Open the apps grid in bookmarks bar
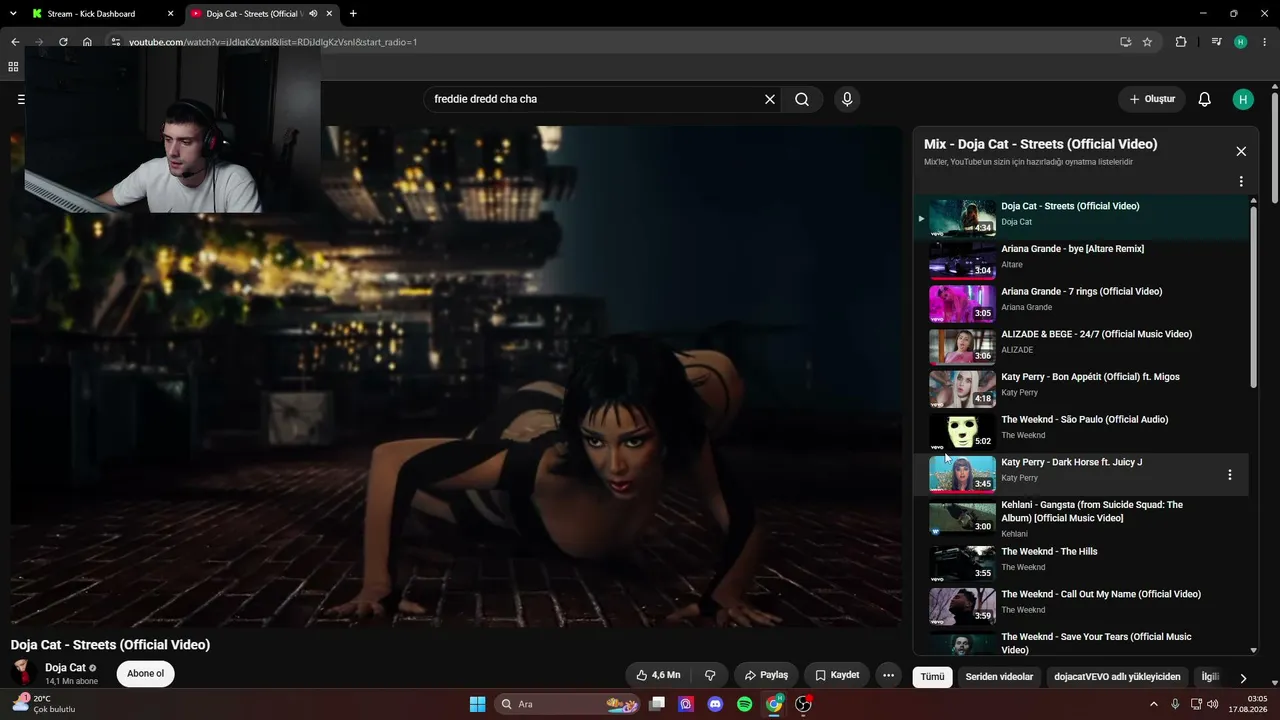1280x720 pixels. pos(13,67)
